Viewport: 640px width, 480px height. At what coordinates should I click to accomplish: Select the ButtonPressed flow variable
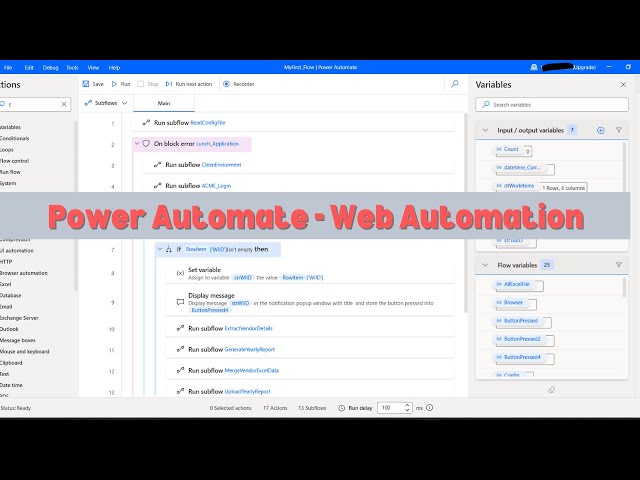pyautogui.click(x=520, y=321)
